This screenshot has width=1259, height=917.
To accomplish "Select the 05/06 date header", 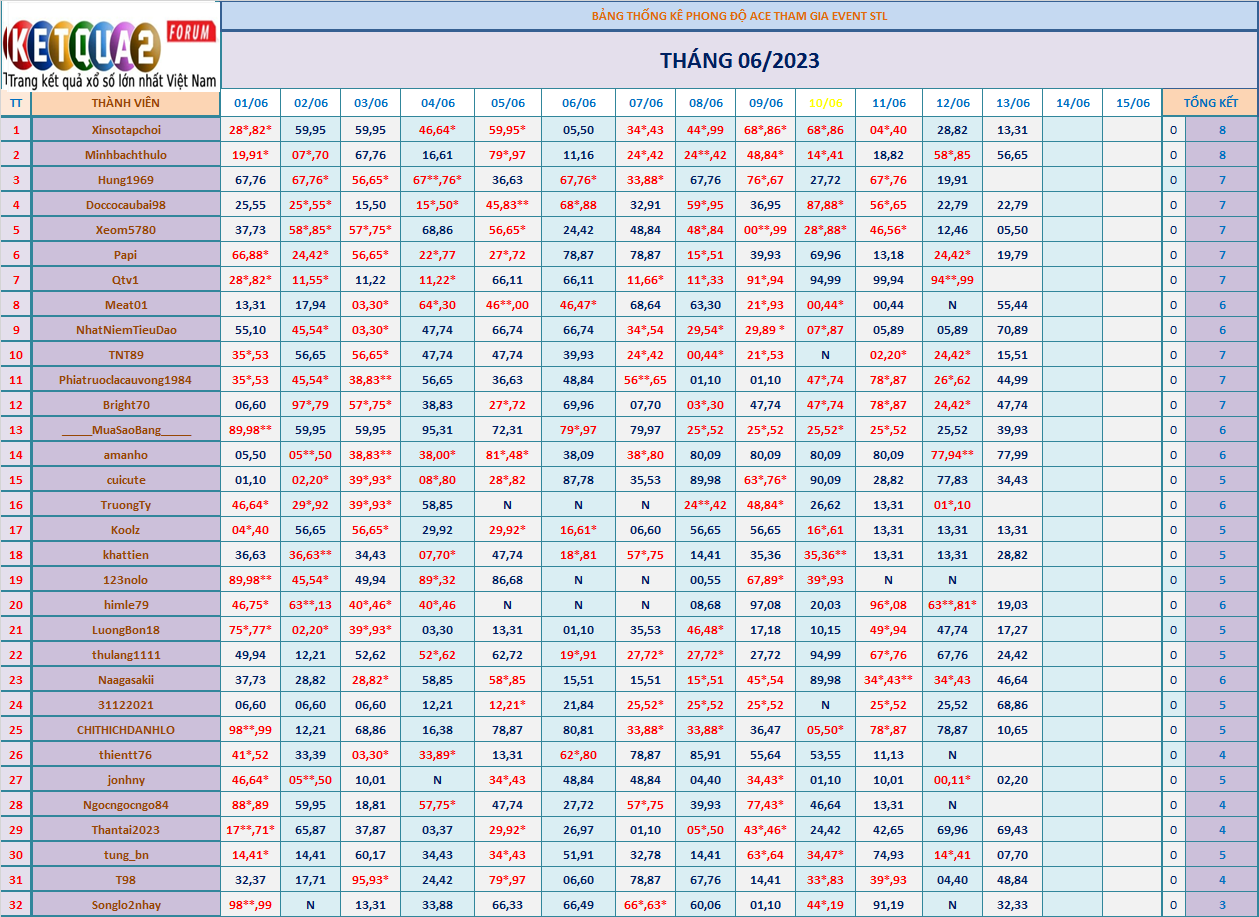I will 508,103.
